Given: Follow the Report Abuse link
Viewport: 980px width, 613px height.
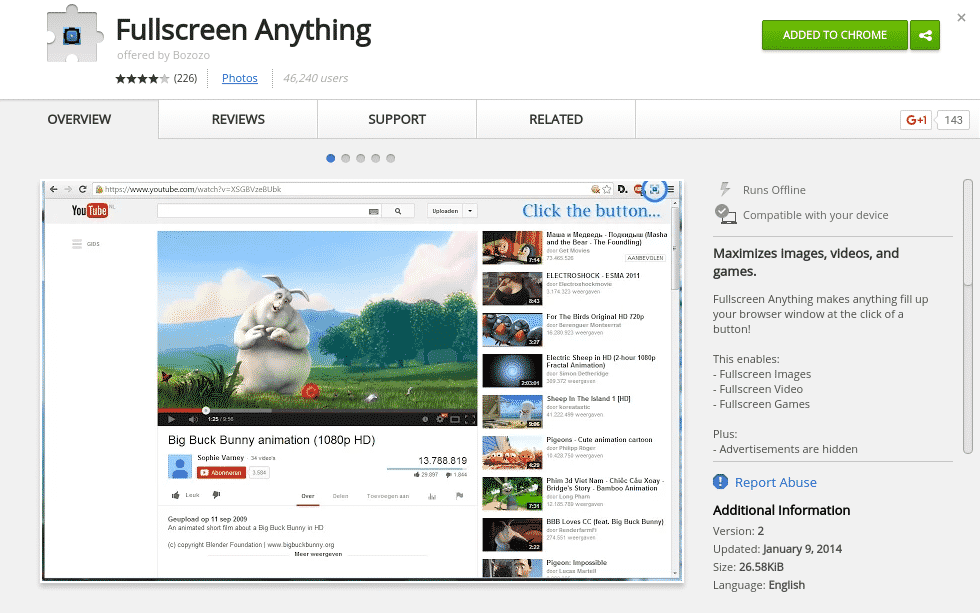Looking at the screenshot, I should [x=776, y=482].
